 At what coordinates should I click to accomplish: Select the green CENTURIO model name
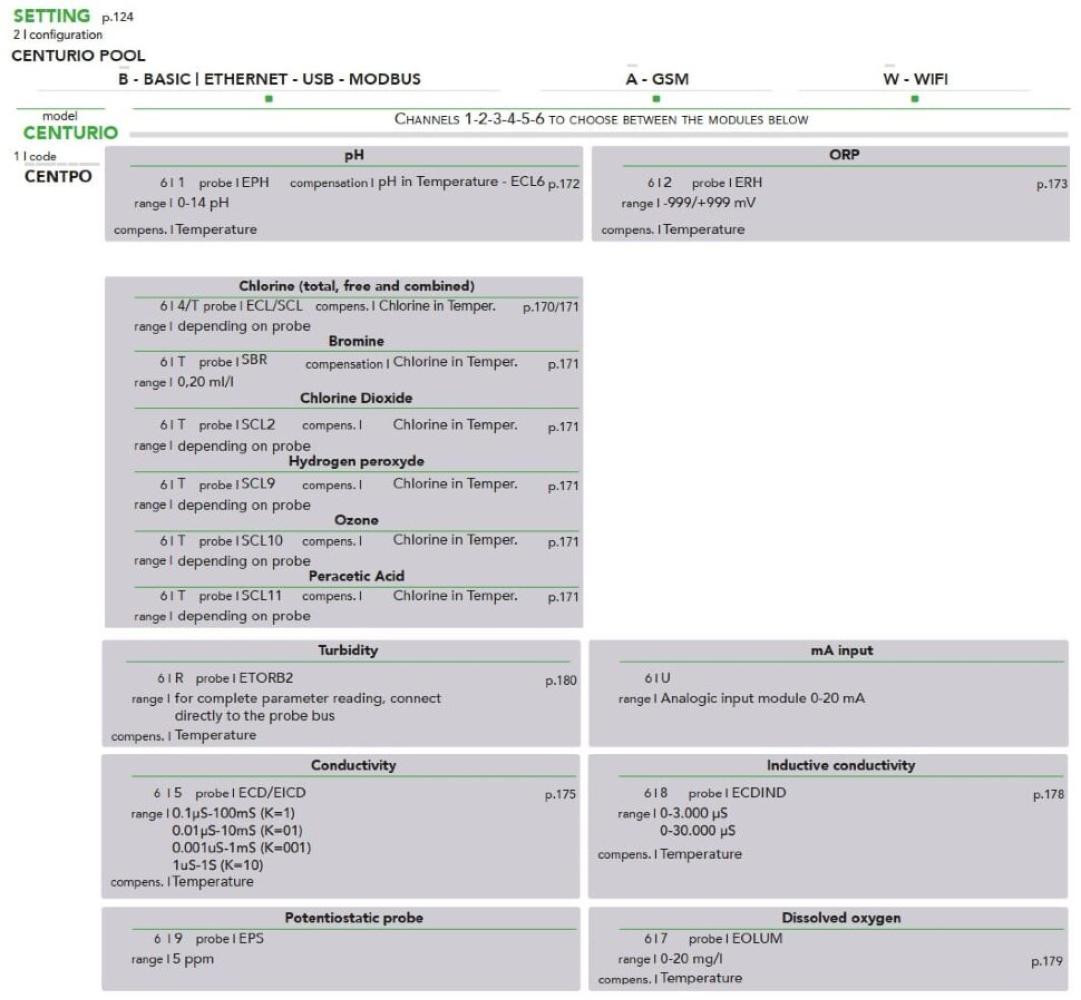[70, 132]
